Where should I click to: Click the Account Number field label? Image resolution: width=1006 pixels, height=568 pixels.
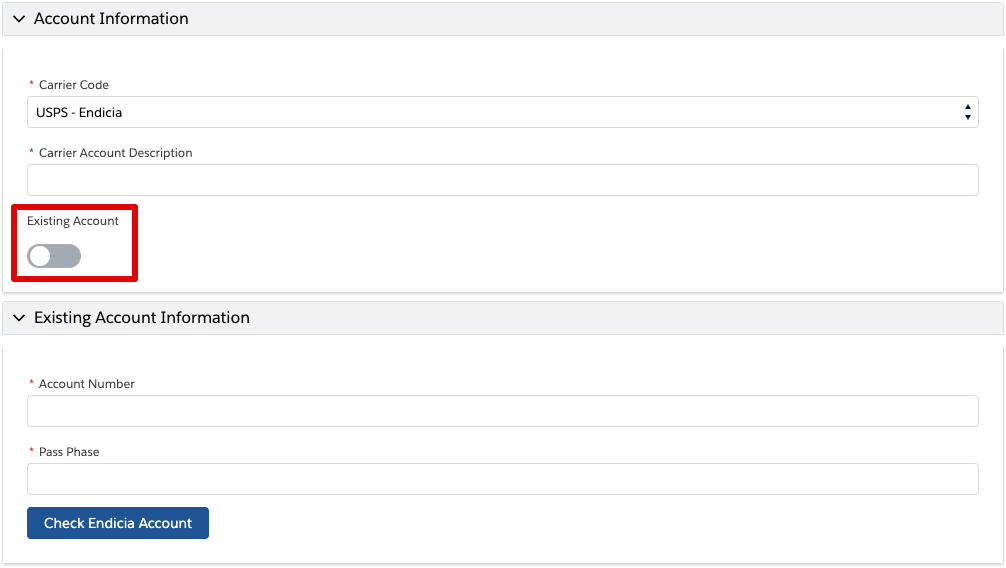pos(87,384)
